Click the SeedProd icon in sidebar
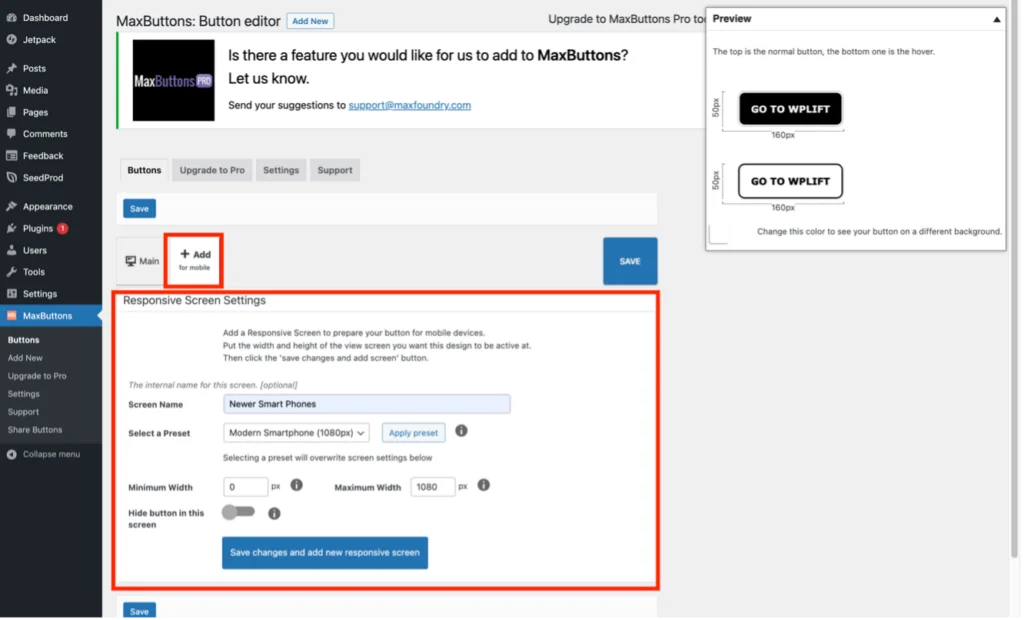The height and width of the screenshot is (620, 1024). [12, 178]
